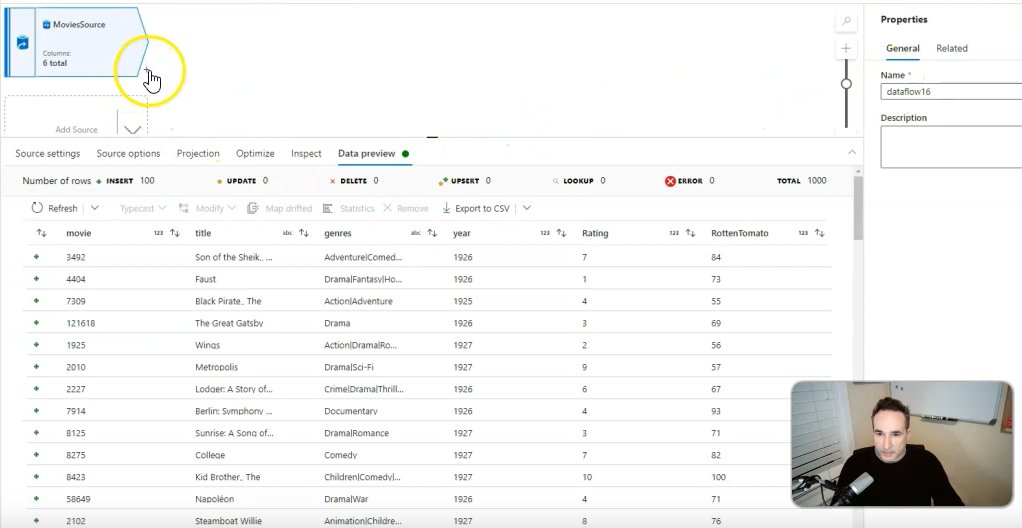Click the year column header
The width and height of the screenshot is (1022, 528).
click(461, 233)
